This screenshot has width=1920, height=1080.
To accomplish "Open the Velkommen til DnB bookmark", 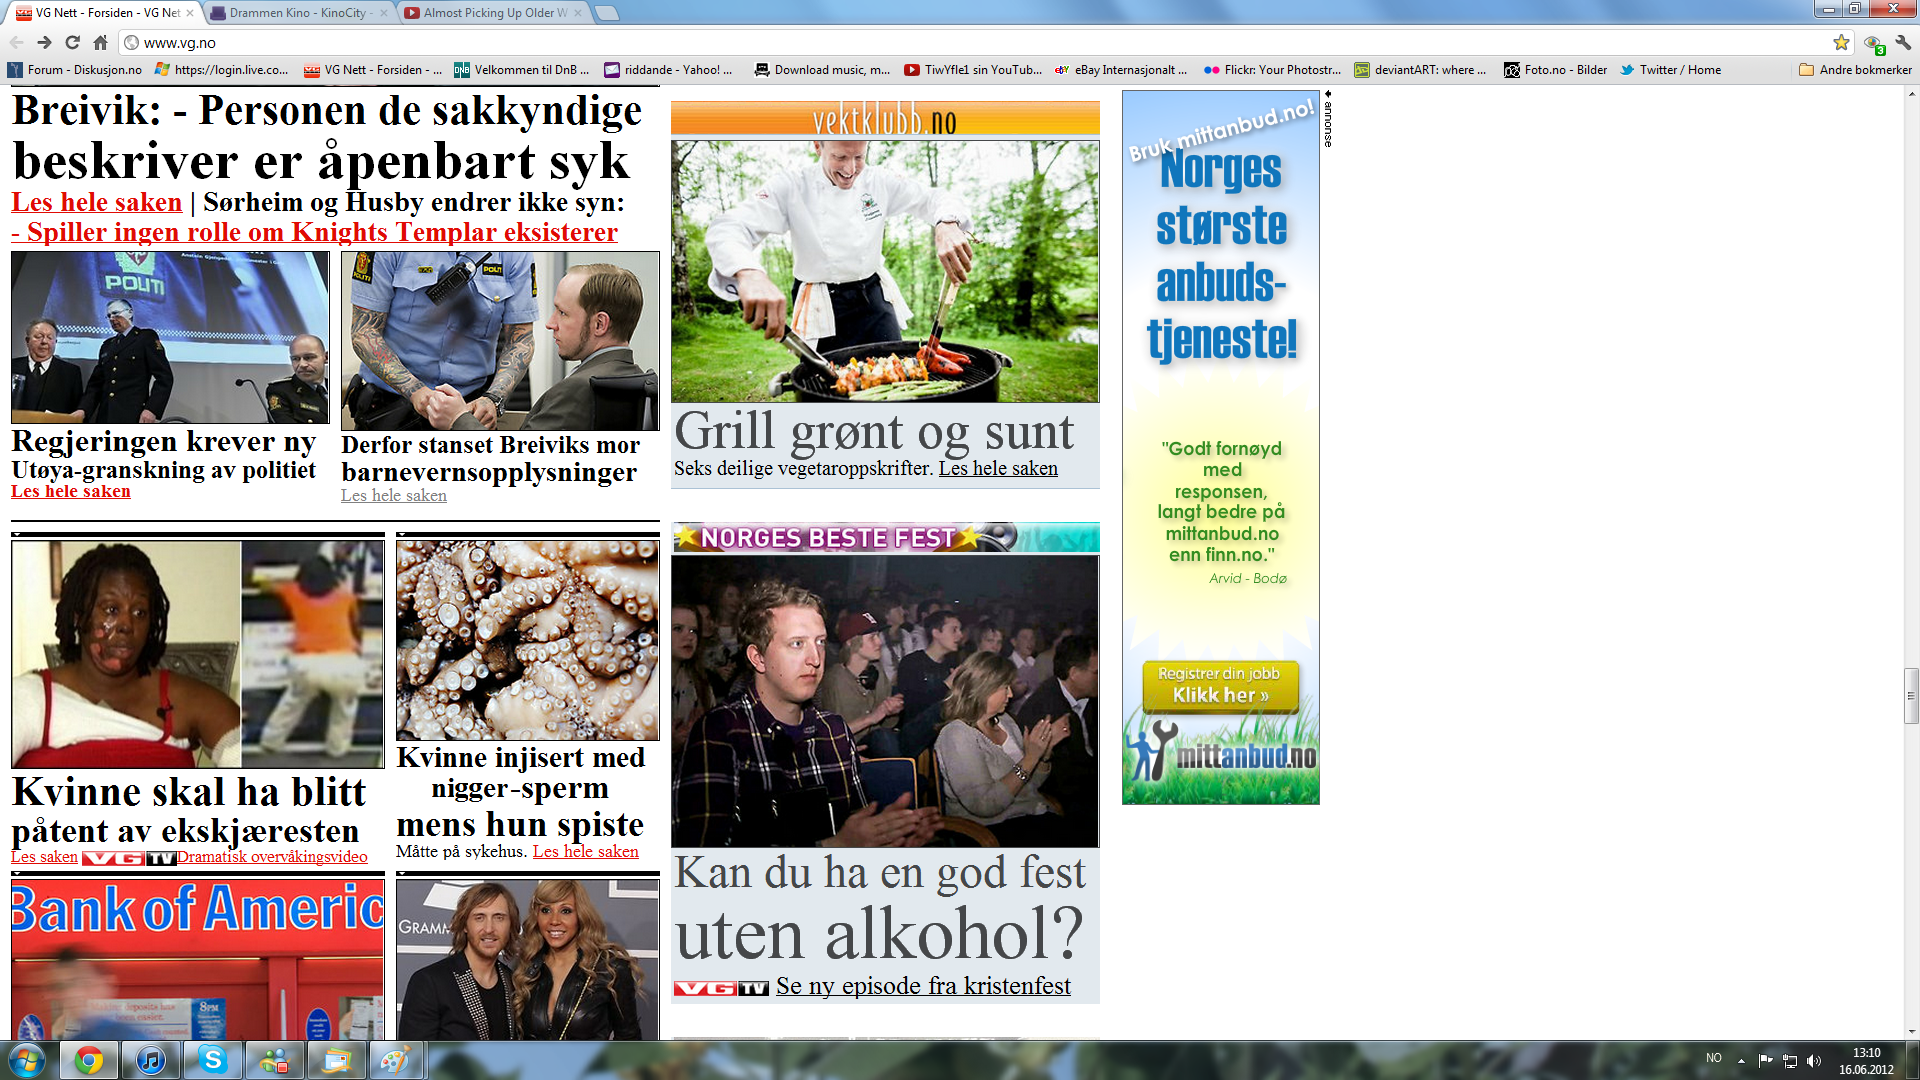I will tap(522, 70).
